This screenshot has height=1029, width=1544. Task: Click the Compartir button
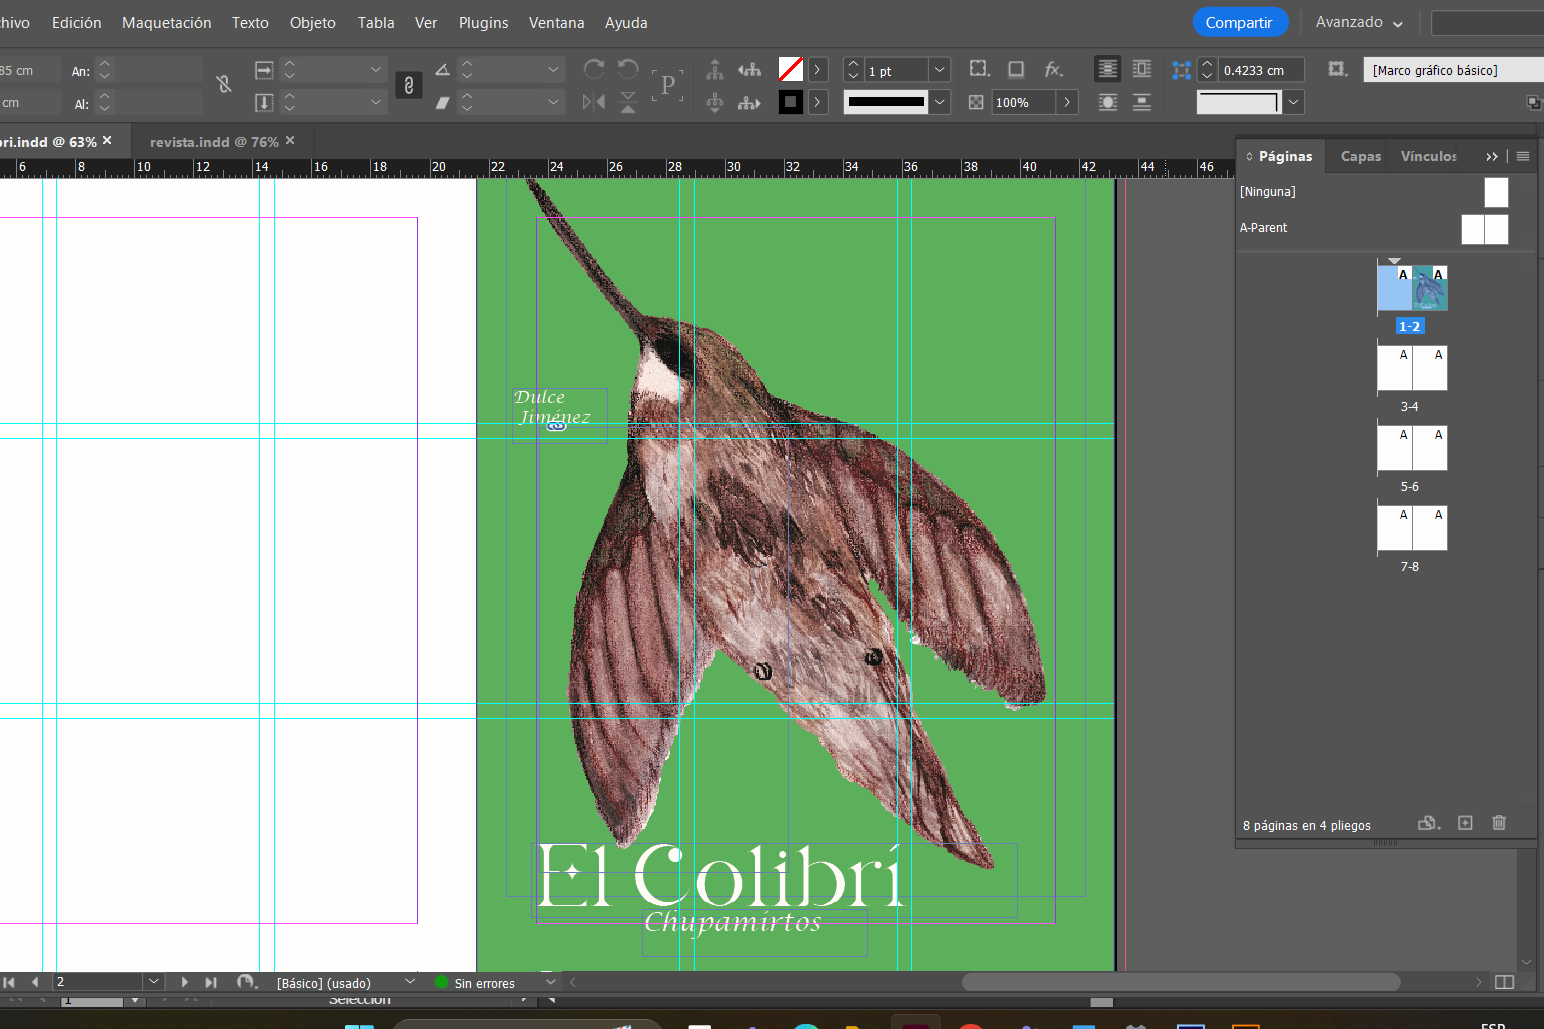pyautogui.click(x=1239, y=22)
